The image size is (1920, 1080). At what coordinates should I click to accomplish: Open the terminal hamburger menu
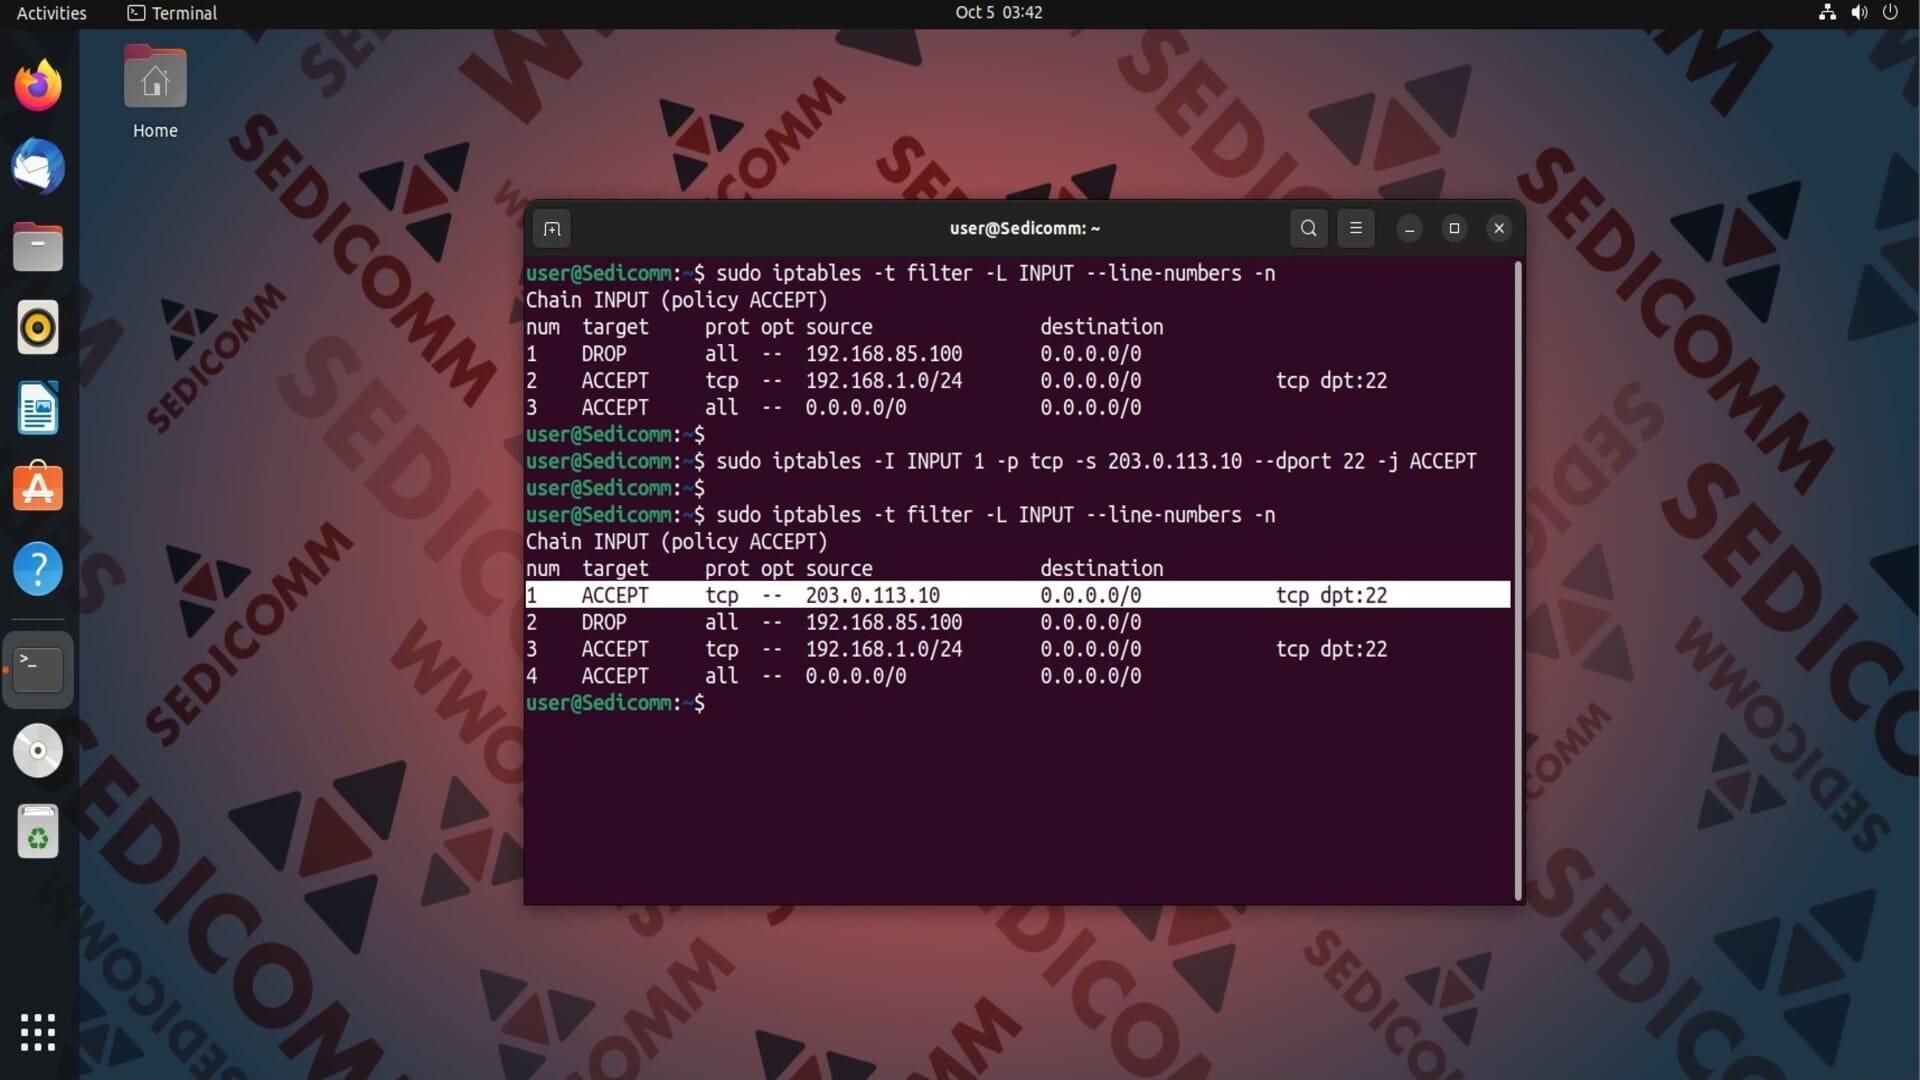tap(1356, 229)
